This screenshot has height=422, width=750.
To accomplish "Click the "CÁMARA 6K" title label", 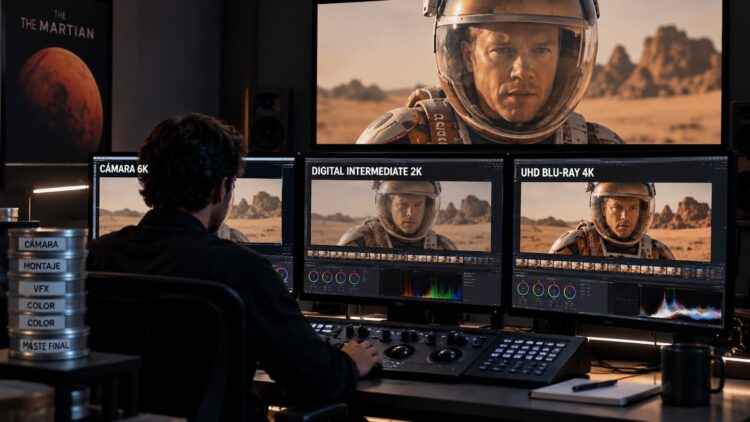I will coord(123,169).
